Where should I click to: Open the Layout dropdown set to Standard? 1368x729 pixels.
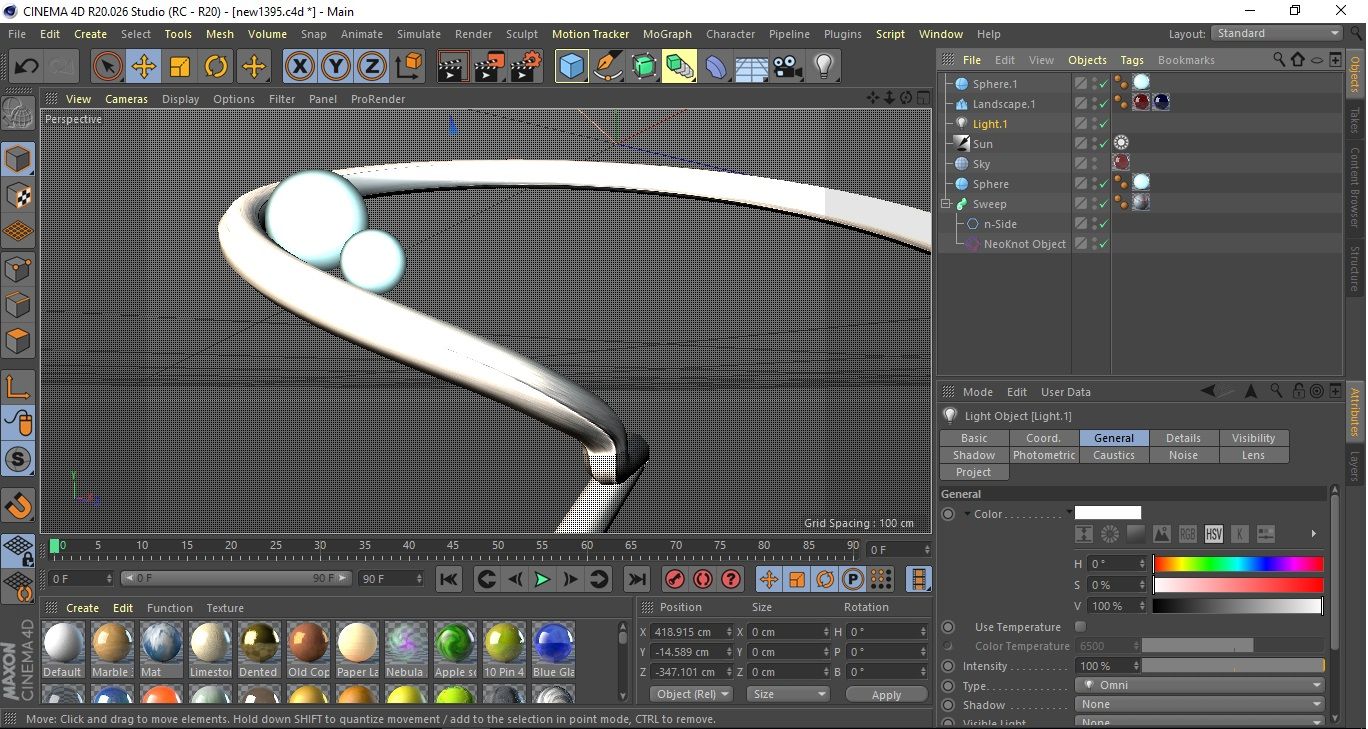(1277, 33)
